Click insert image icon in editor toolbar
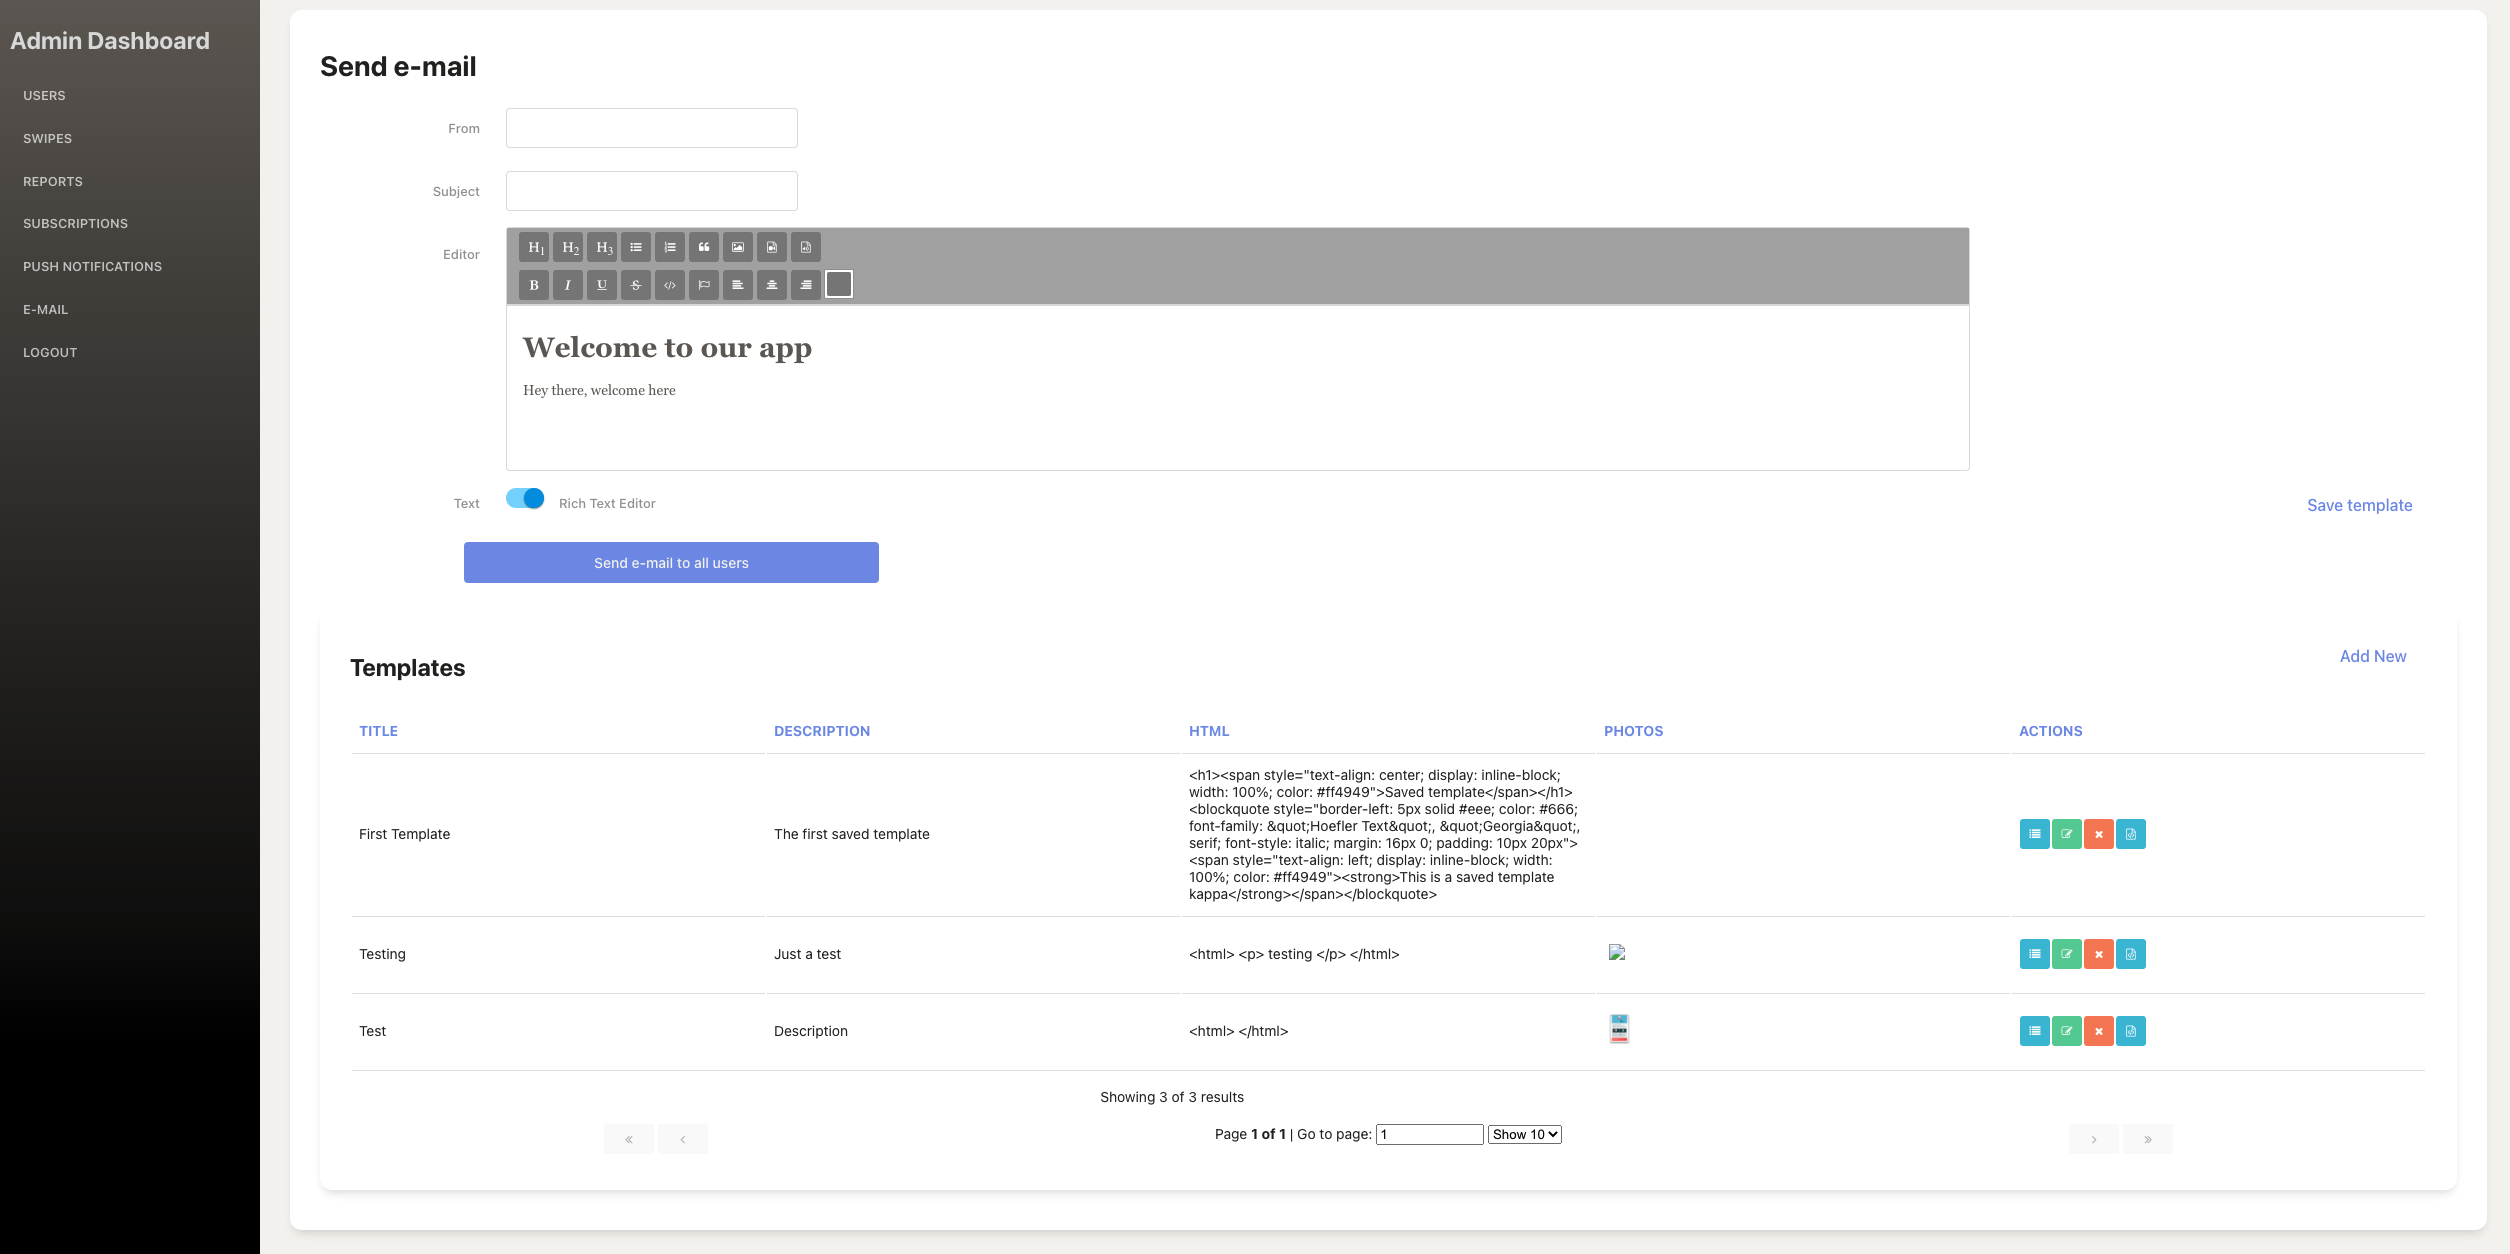 click(x=738, y=247)
